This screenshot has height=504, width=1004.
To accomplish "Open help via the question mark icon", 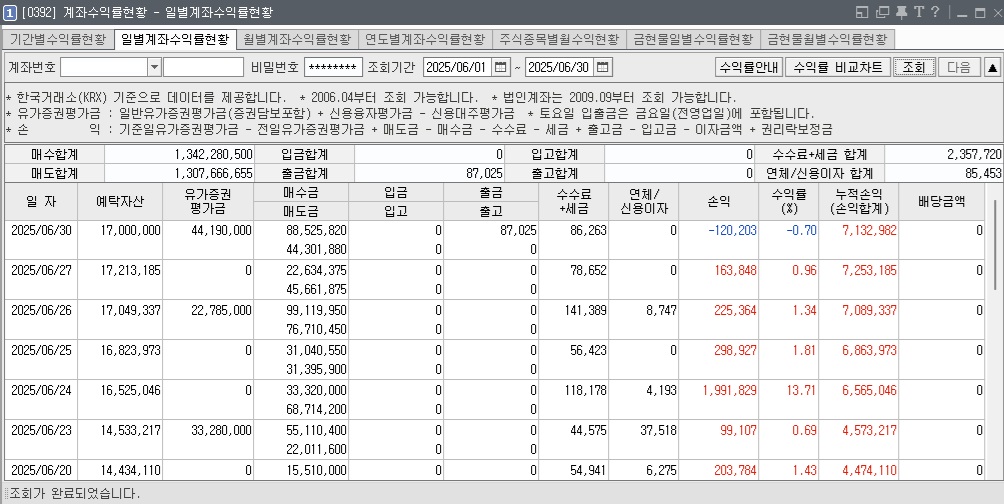I will click(x=934, y=12).
